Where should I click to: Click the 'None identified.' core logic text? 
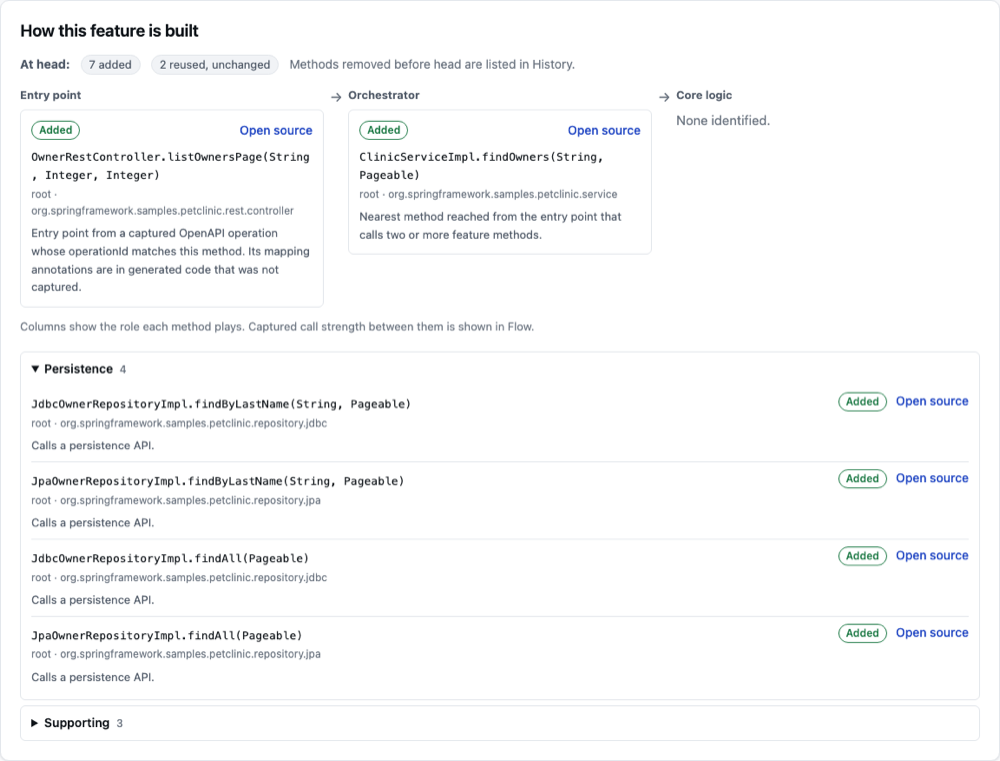point(723,121)
